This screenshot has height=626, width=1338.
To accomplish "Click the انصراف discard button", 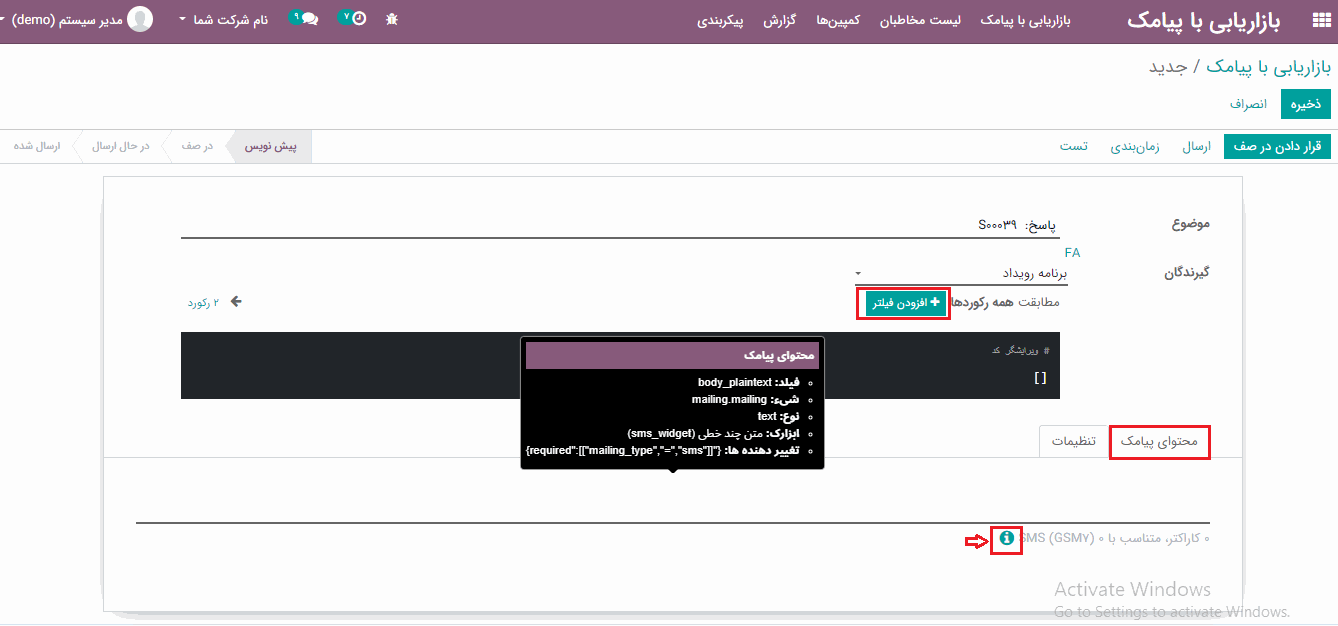I will point(1248,104).
